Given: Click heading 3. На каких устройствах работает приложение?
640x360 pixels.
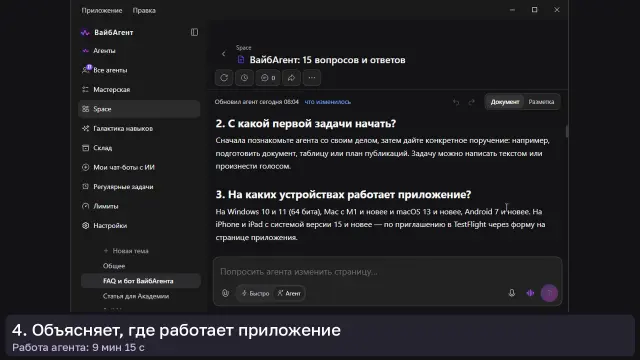Looking at the screenshot, I should 343,195.
